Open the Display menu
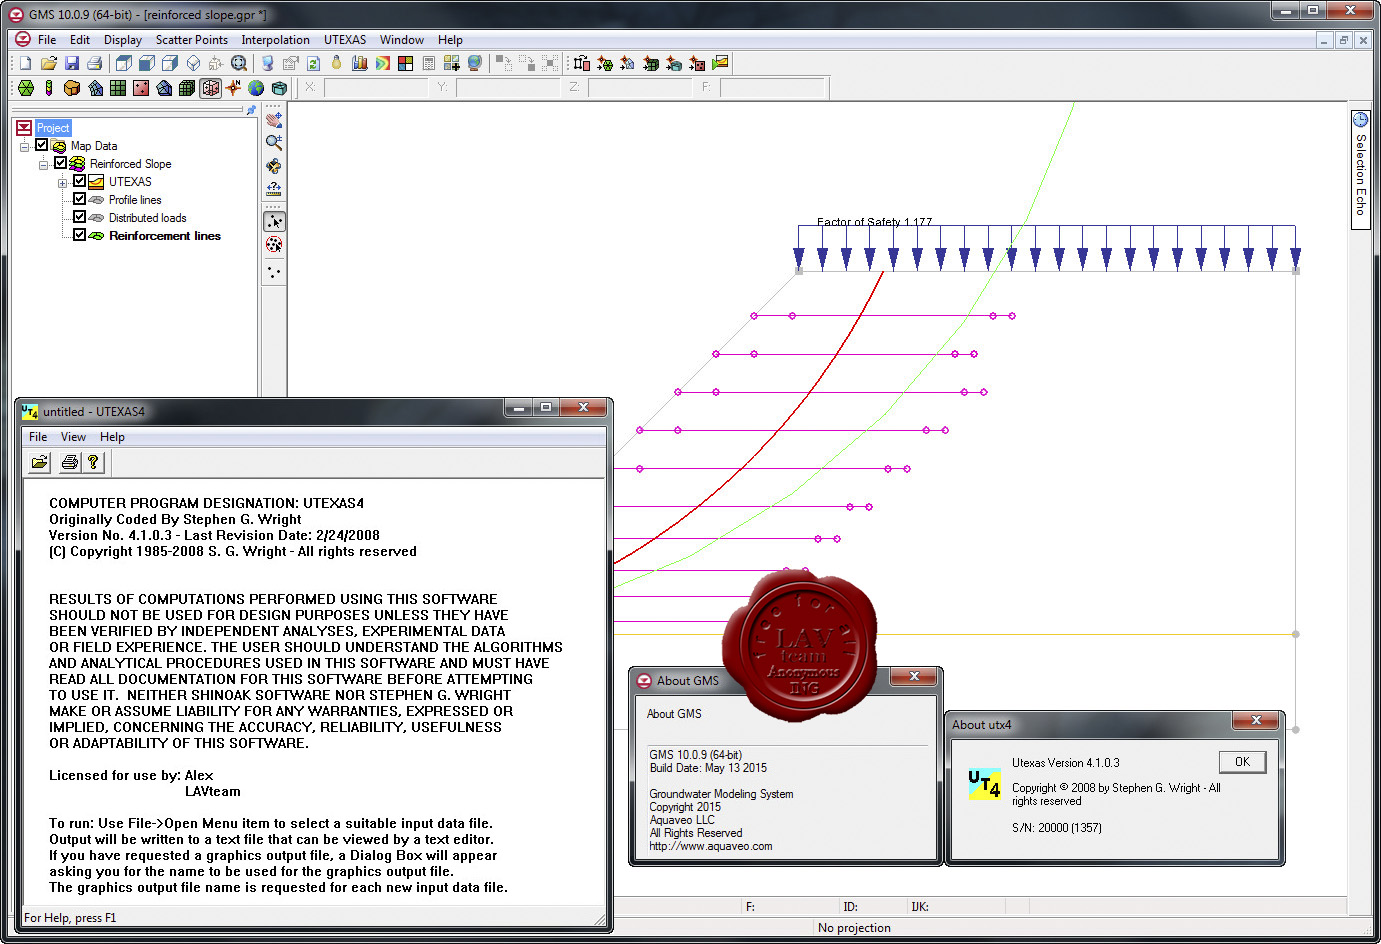The height and width of the screenshot is (944, 1381). [123, 40]
